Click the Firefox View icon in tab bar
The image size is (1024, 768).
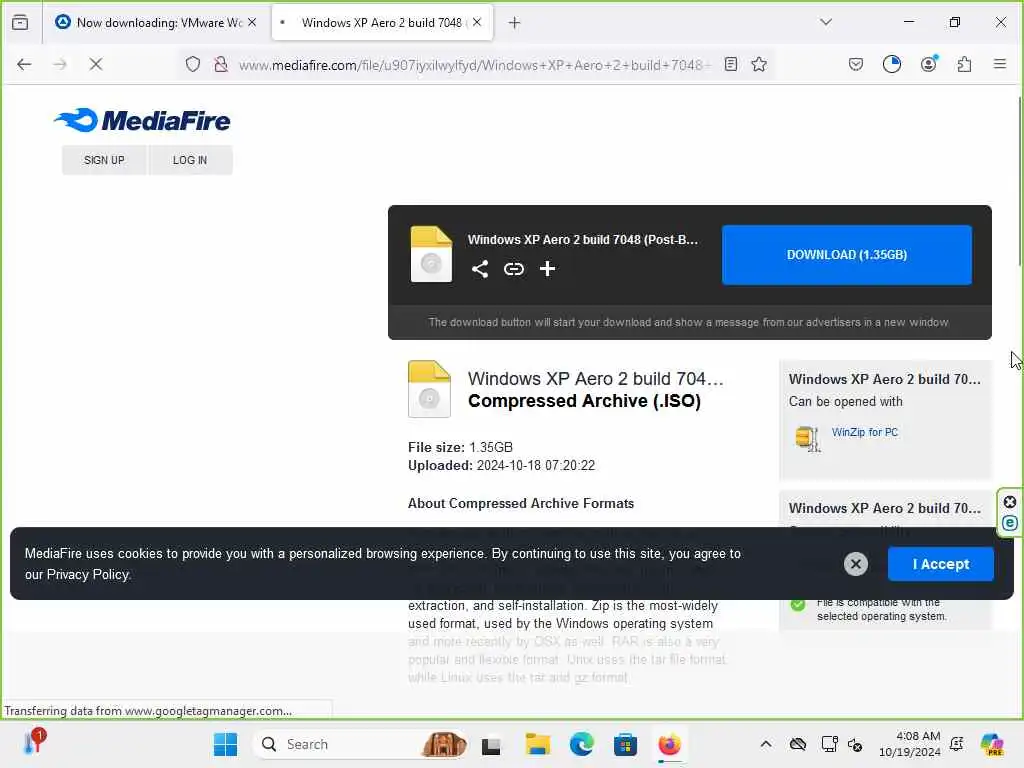pyautogui.click(x=20, y=23)
